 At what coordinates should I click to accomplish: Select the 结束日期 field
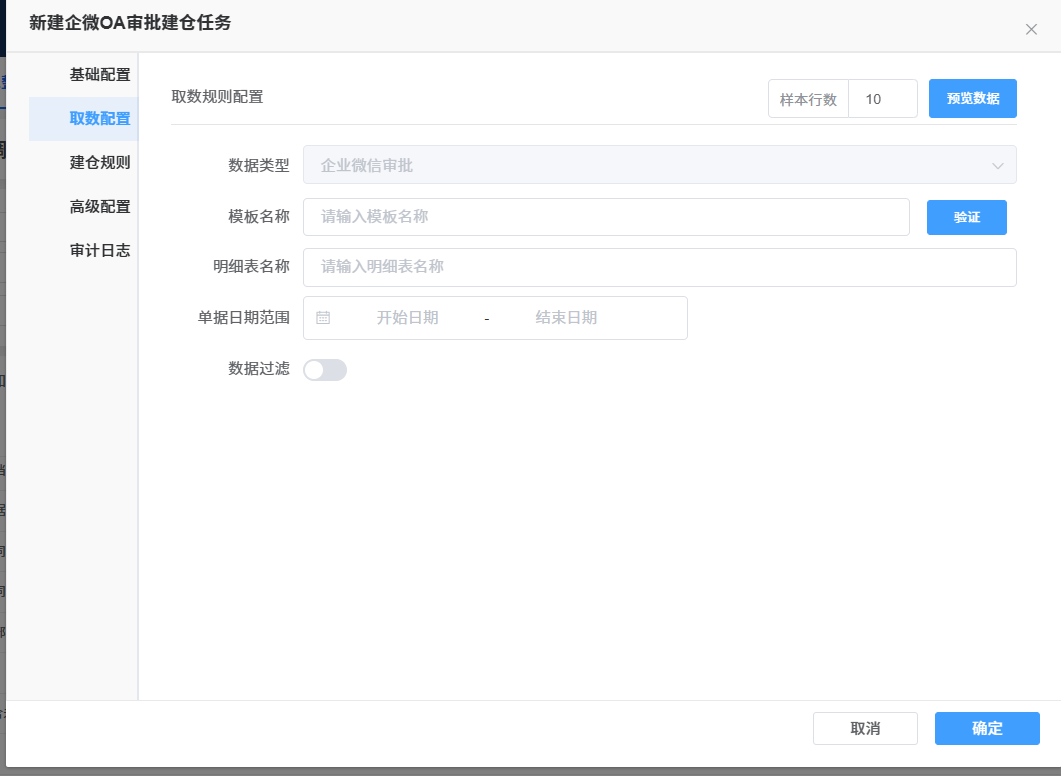pyautogui.click(x=566, y=318)
